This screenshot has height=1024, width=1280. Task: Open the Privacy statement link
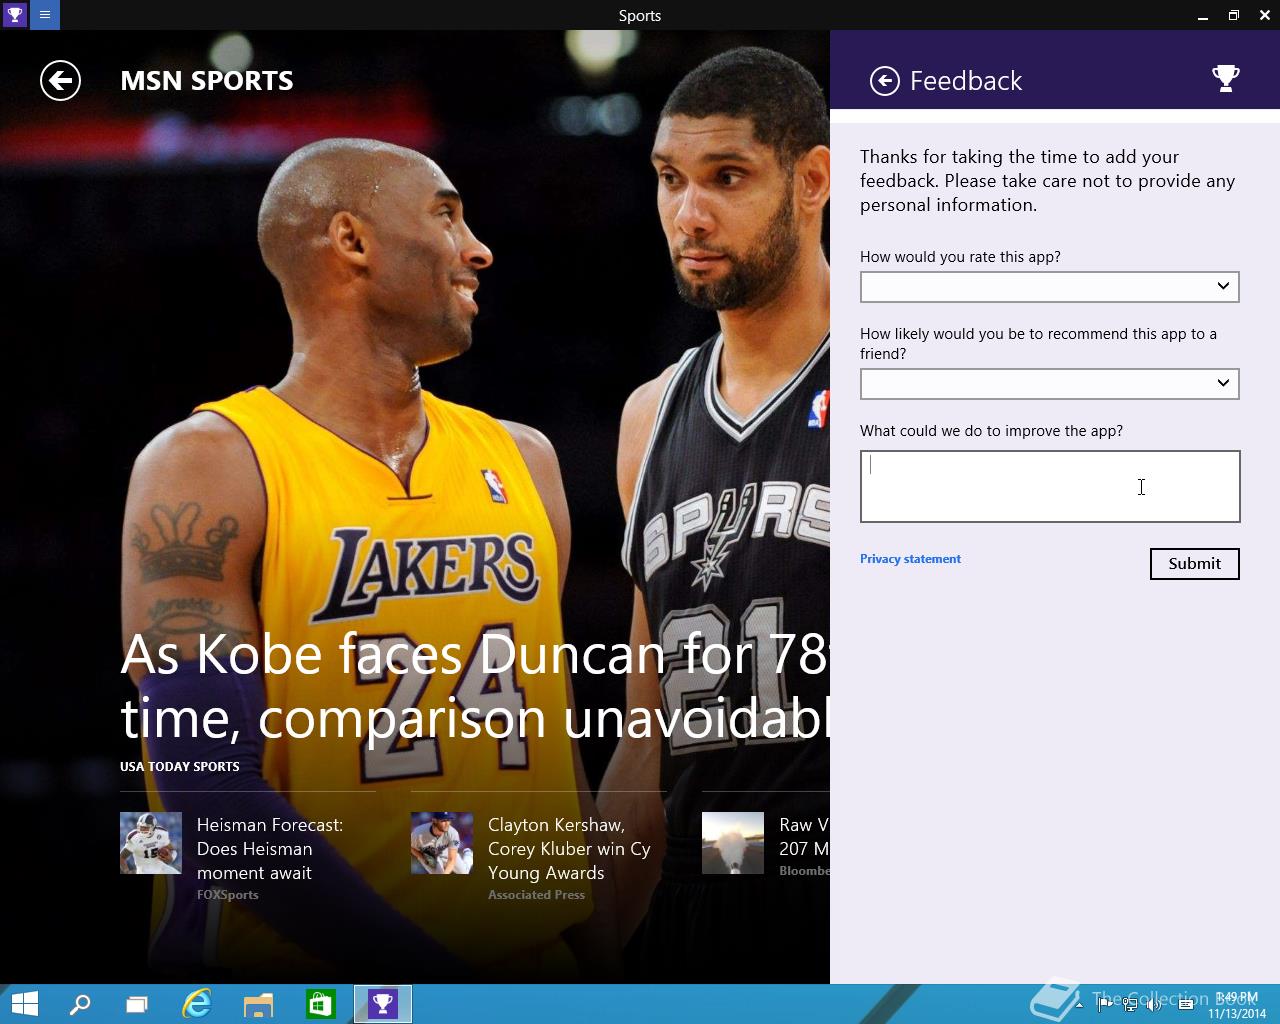click(910, 559)
